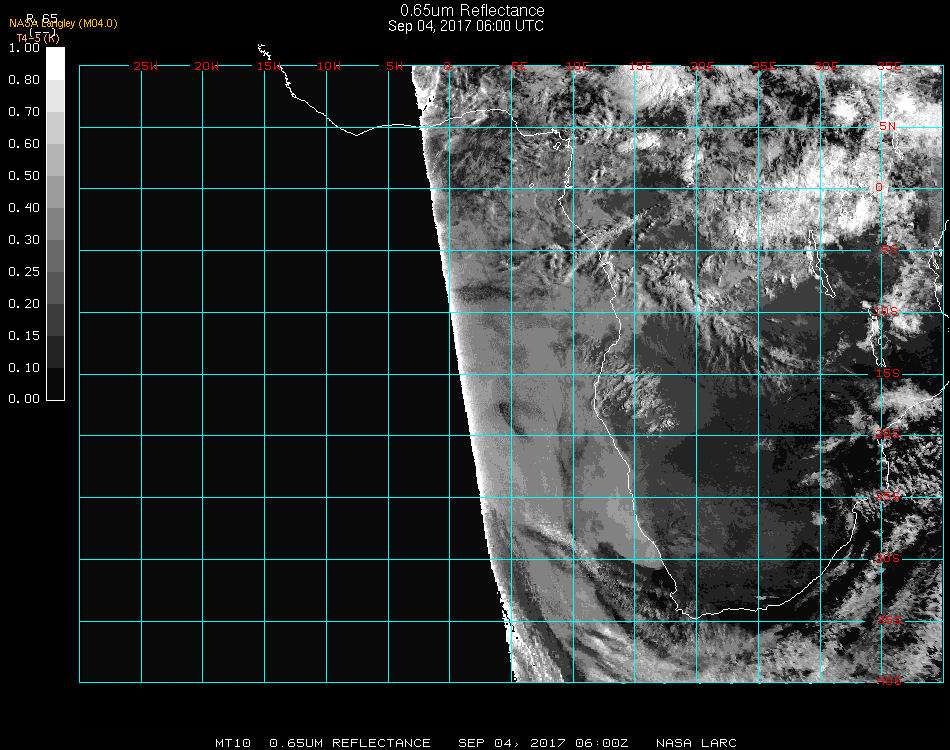The width and height of the screenshot is (950, 750).
Task: Click the mid-gray colorbar segment beside 0.40
Action: pos(55,224)
